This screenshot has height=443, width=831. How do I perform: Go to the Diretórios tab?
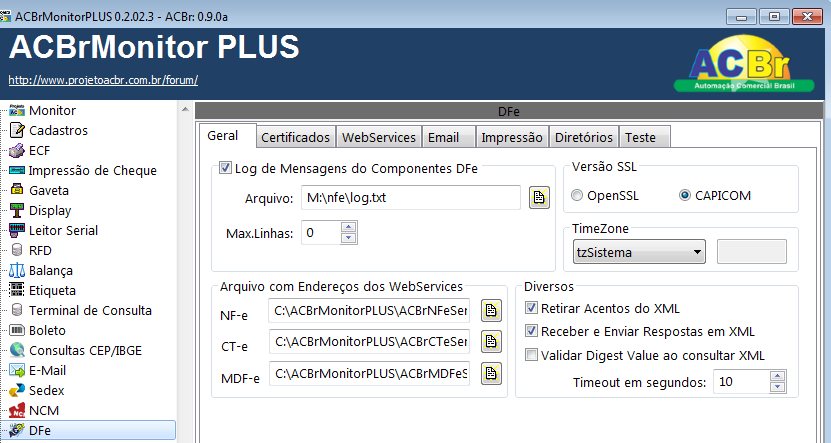click(584, 137)
